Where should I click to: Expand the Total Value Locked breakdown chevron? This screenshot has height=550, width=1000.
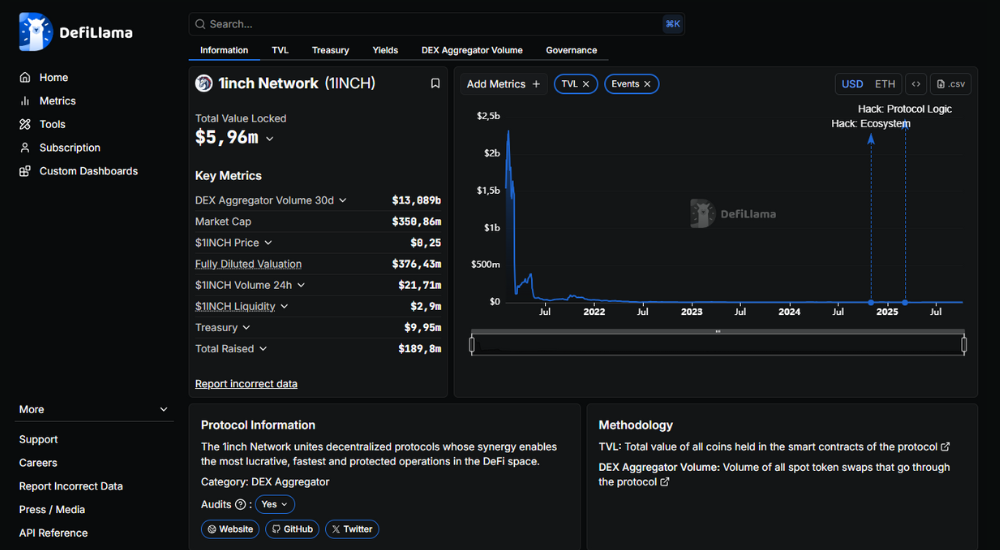[270, 139]
